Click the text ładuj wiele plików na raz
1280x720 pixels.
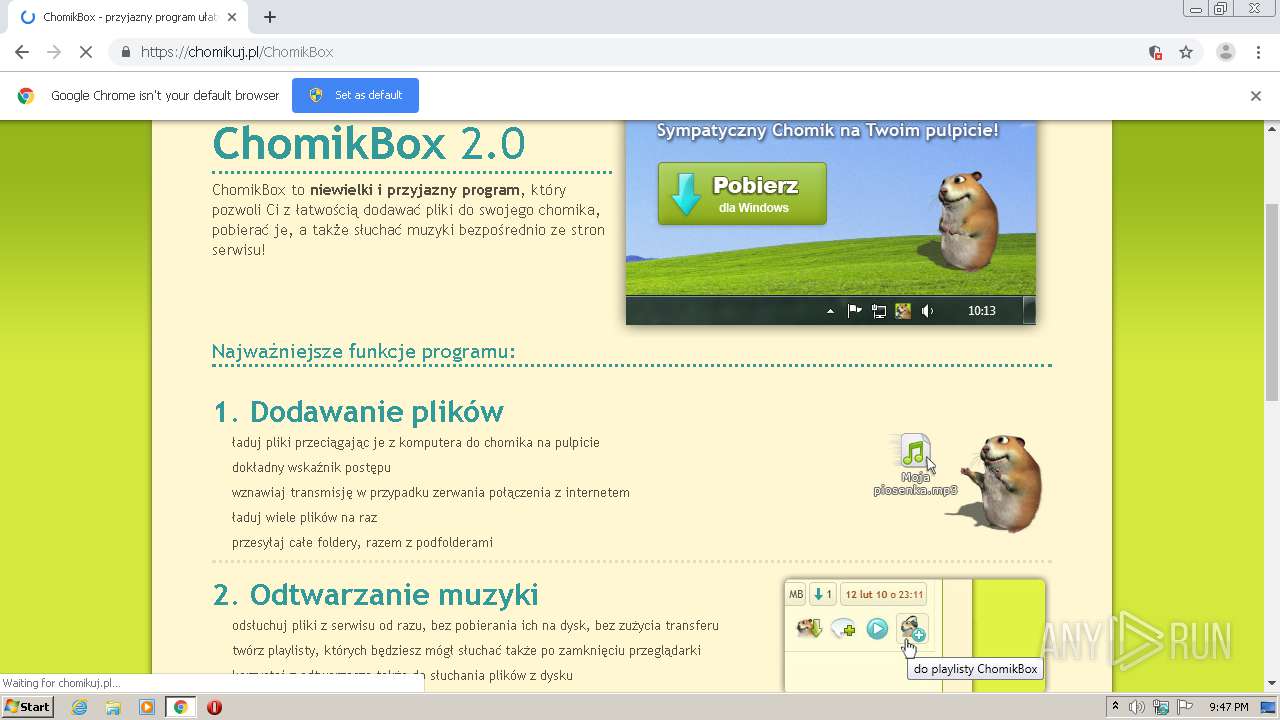pyautogui.click(x=304, y=518)
